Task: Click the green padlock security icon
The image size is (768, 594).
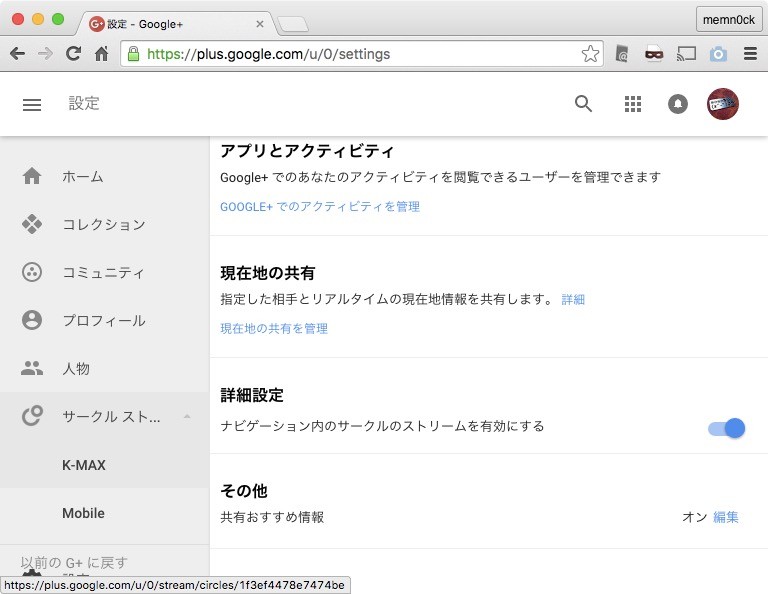Action: (133, 54)
